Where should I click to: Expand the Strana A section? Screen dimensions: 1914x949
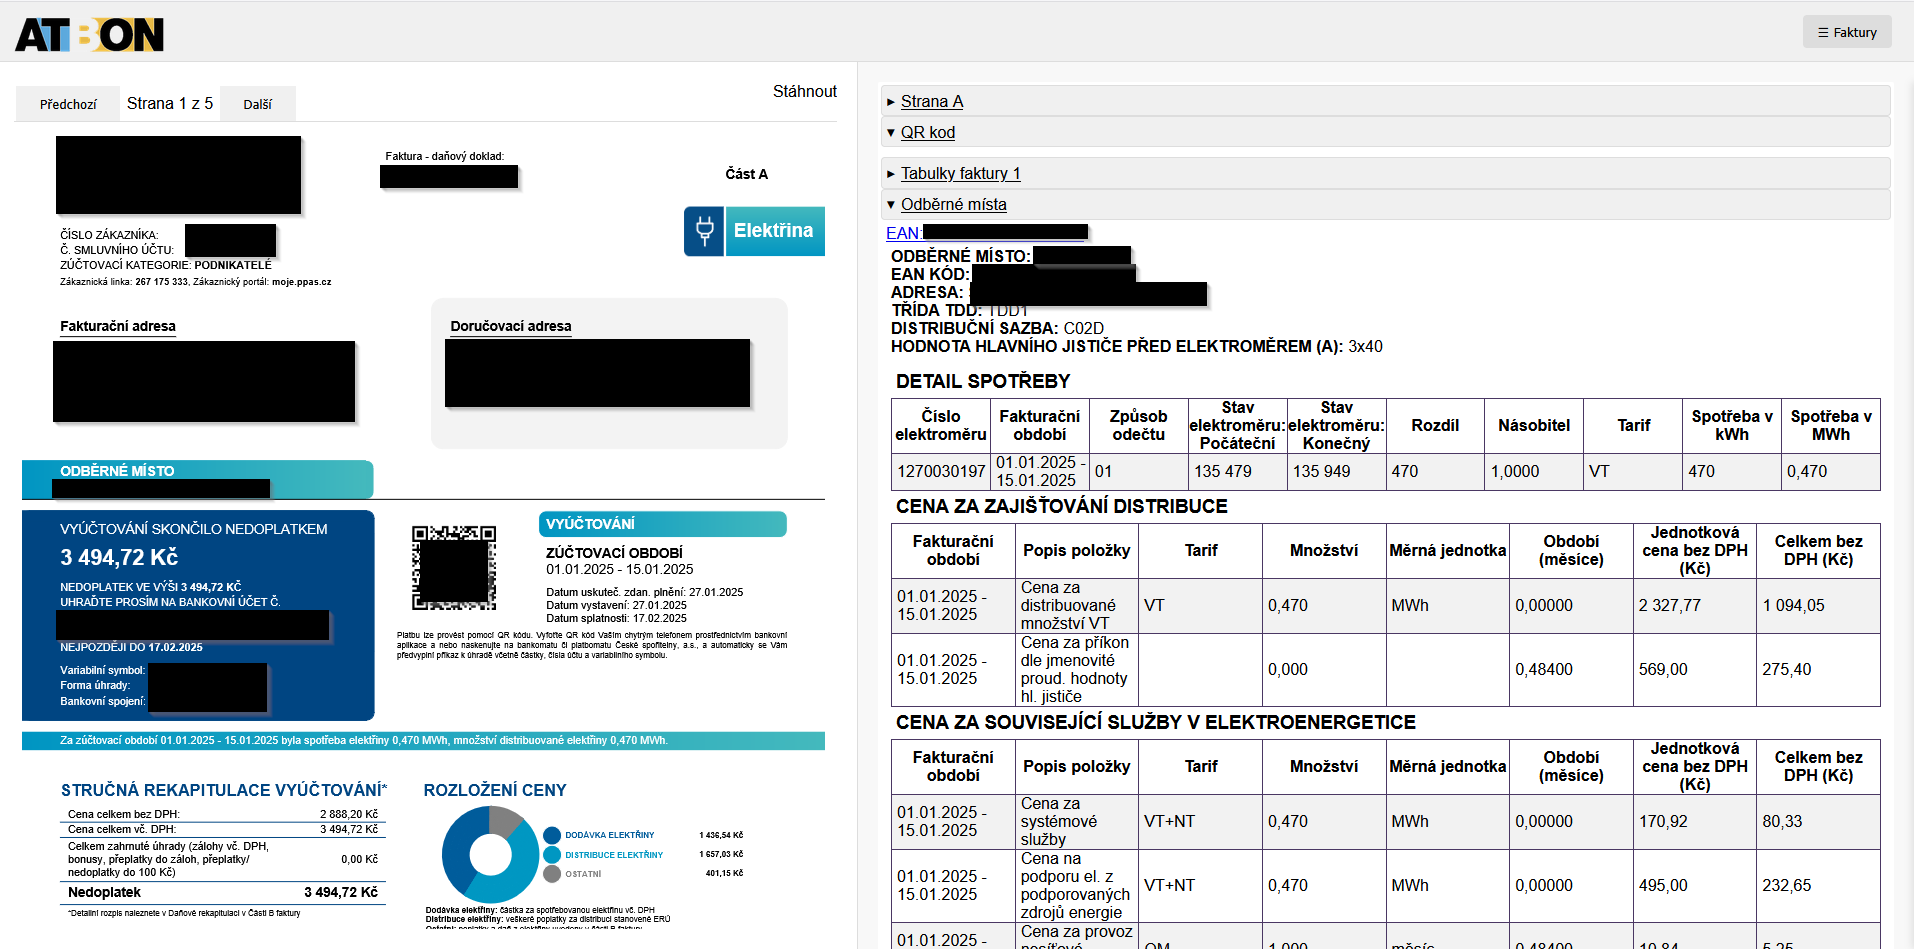[931, 101]
